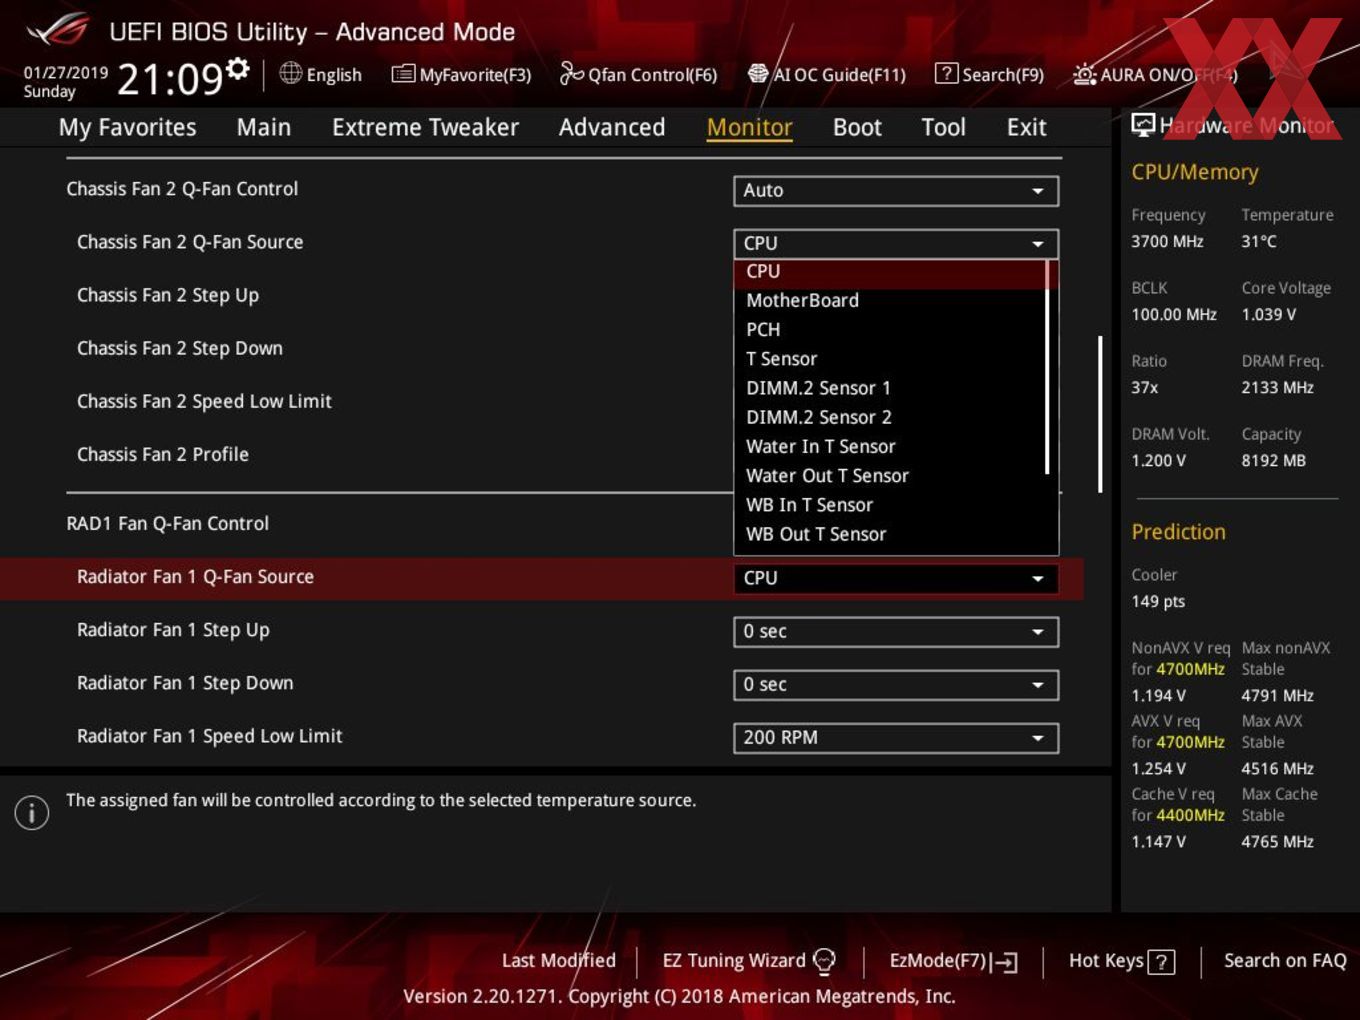Open clock settings gear icon
This screenshot has height=1020, width=1360.
[237, 69]
